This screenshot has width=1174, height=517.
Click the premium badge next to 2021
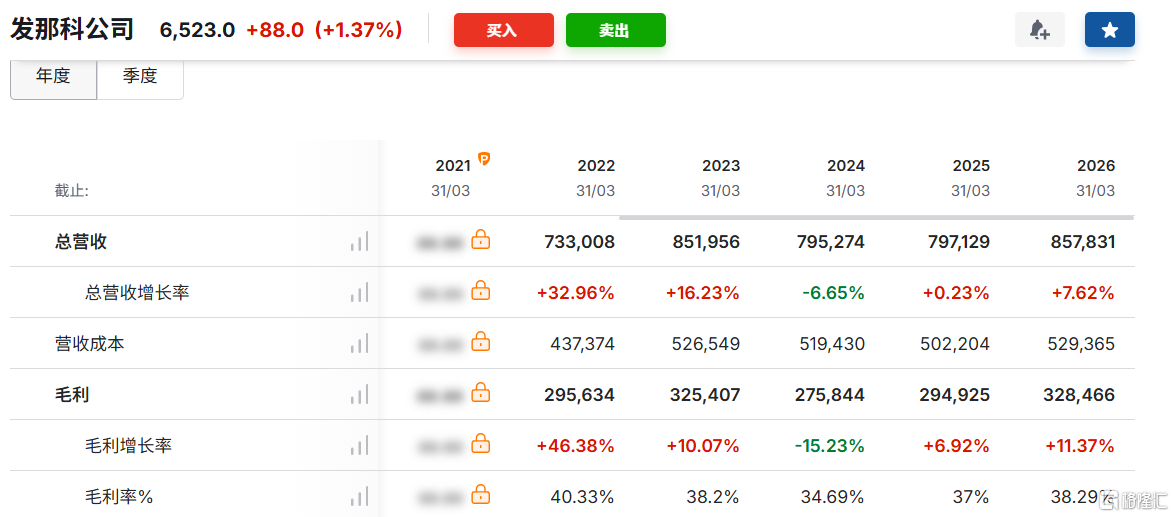484,159
